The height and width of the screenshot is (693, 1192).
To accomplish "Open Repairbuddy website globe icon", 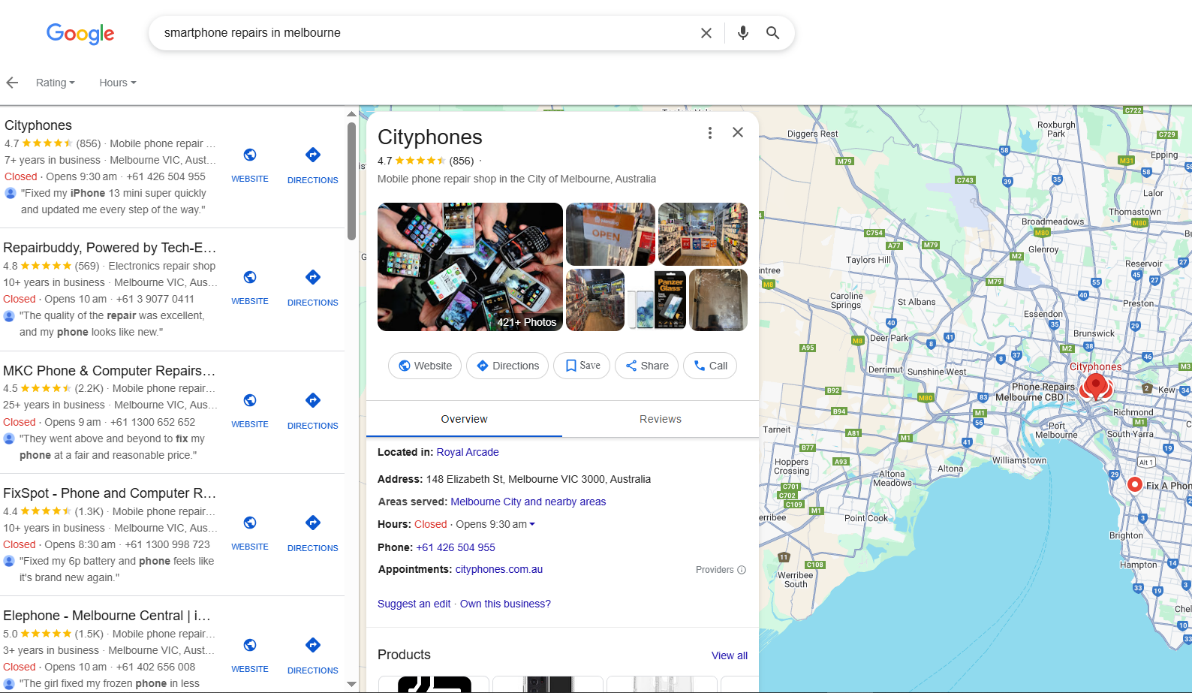I will (249, 277).
